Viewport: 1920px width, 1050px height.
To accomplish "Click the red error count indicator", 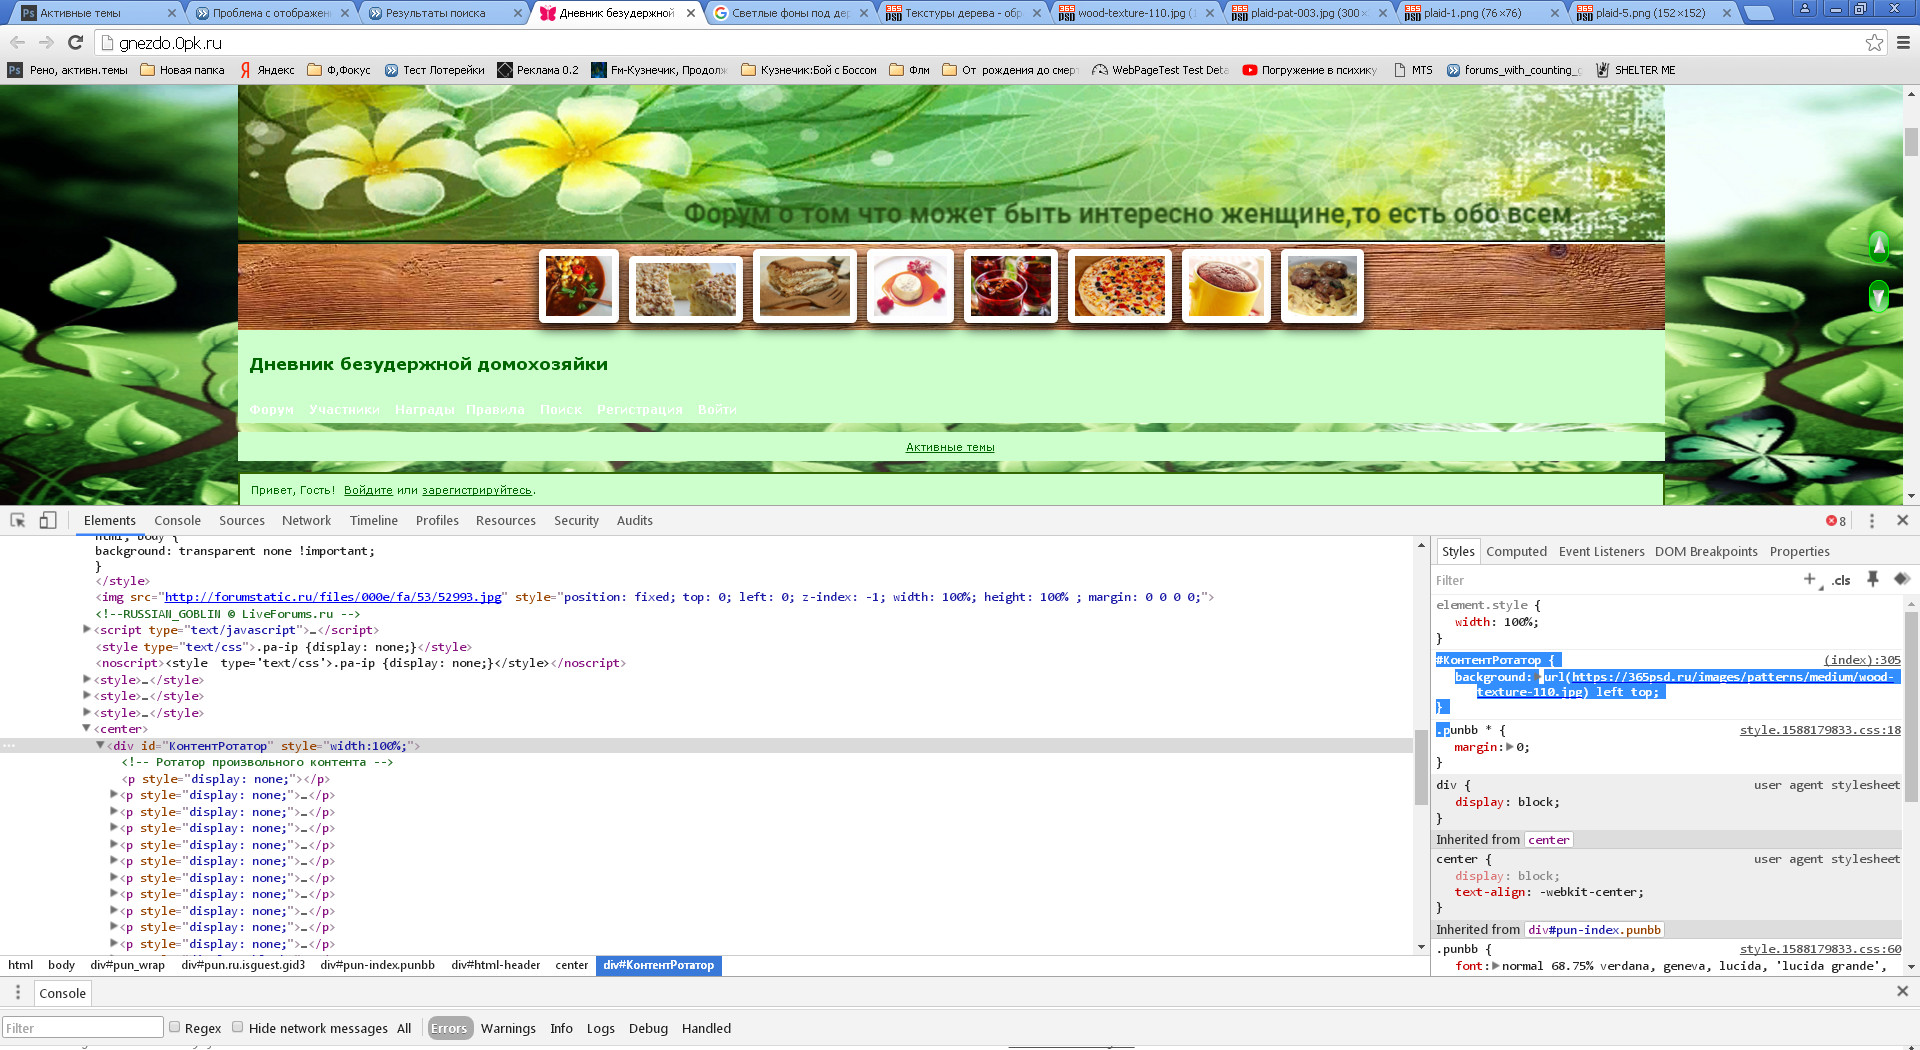I will (1836, 521).
